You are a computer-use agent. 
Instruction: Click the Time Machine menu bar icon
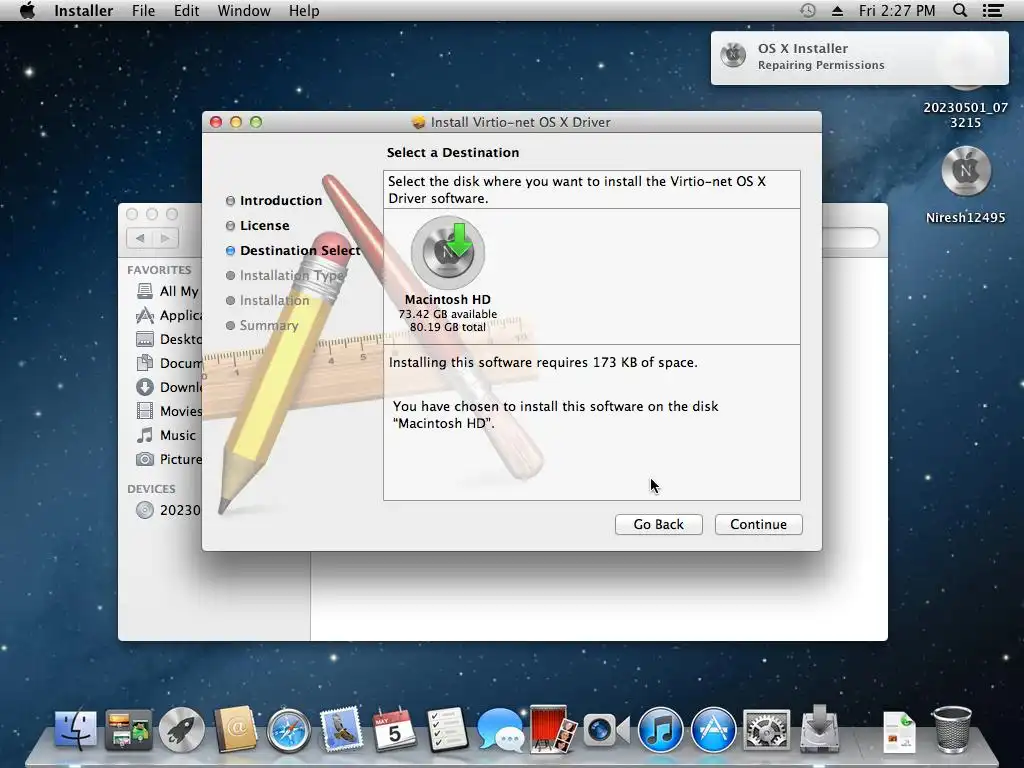pos(808,10)
